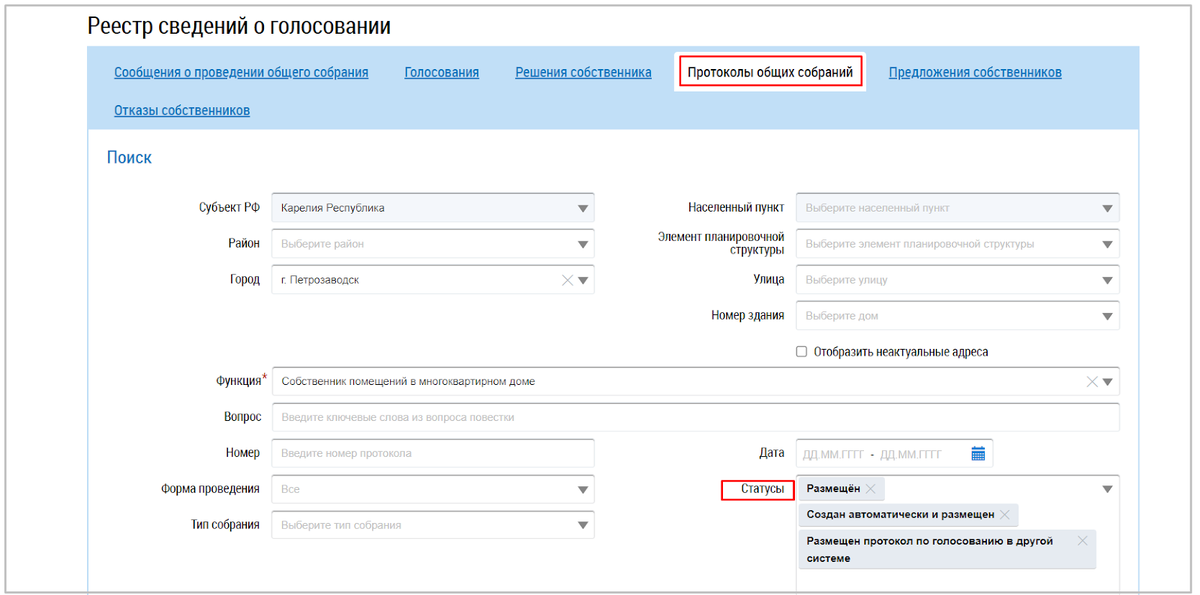Clear the selected city г. Петрозаводск
The height and width of the screenshot is (595, 1200).
pos(567,280)
